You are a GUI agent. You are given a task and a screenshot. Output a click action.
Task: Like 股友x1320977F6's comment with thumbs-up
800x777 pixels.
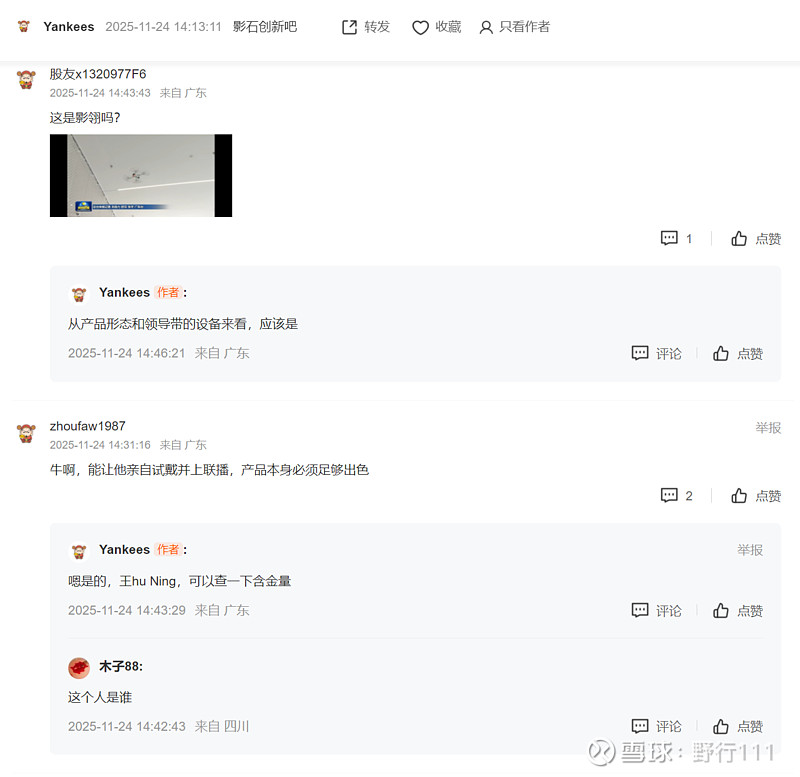(x=756, y=238)
